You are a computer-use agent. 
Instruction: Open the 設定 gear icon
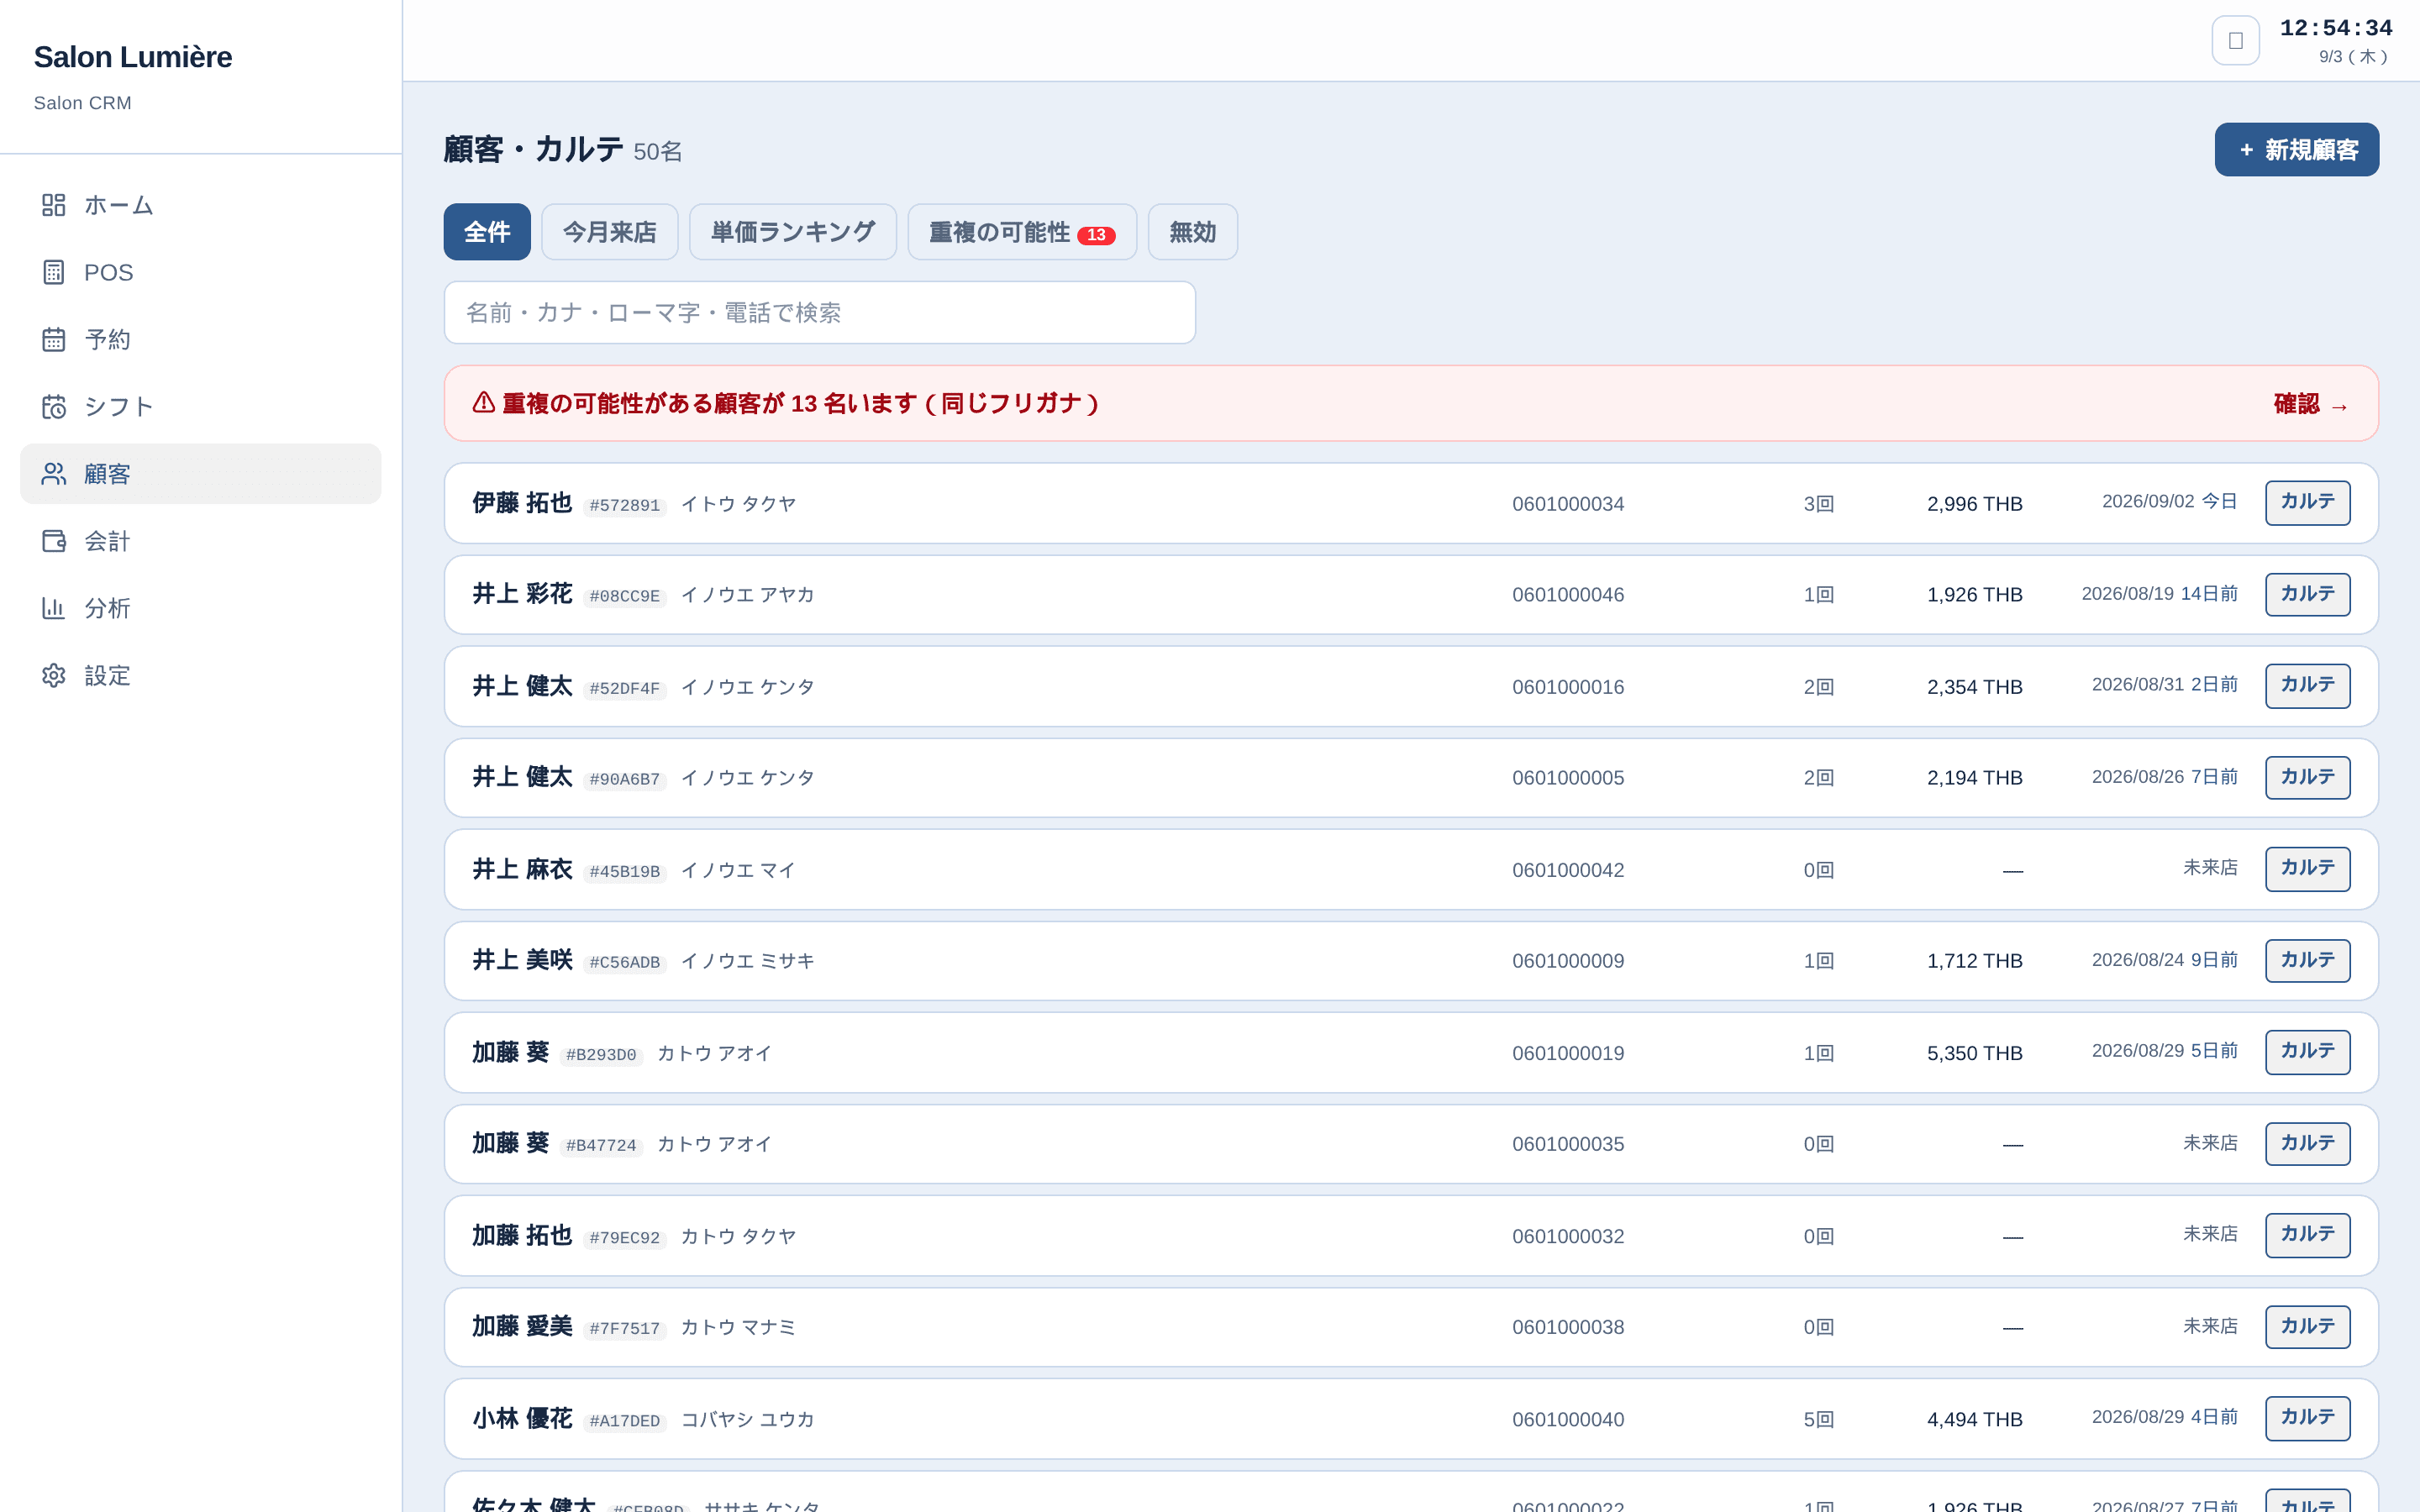click(x=54, y=675)
